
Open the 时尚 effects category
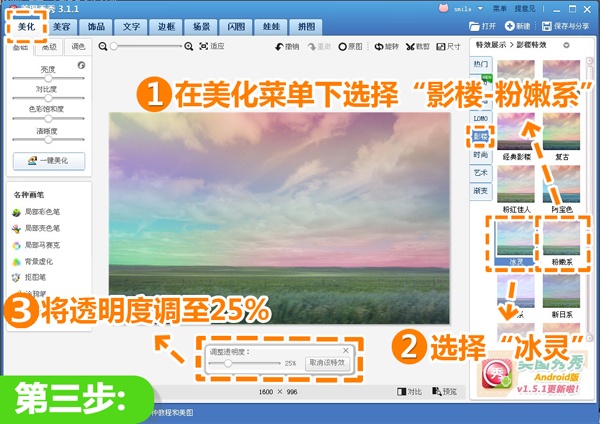[x=481, y=155]
